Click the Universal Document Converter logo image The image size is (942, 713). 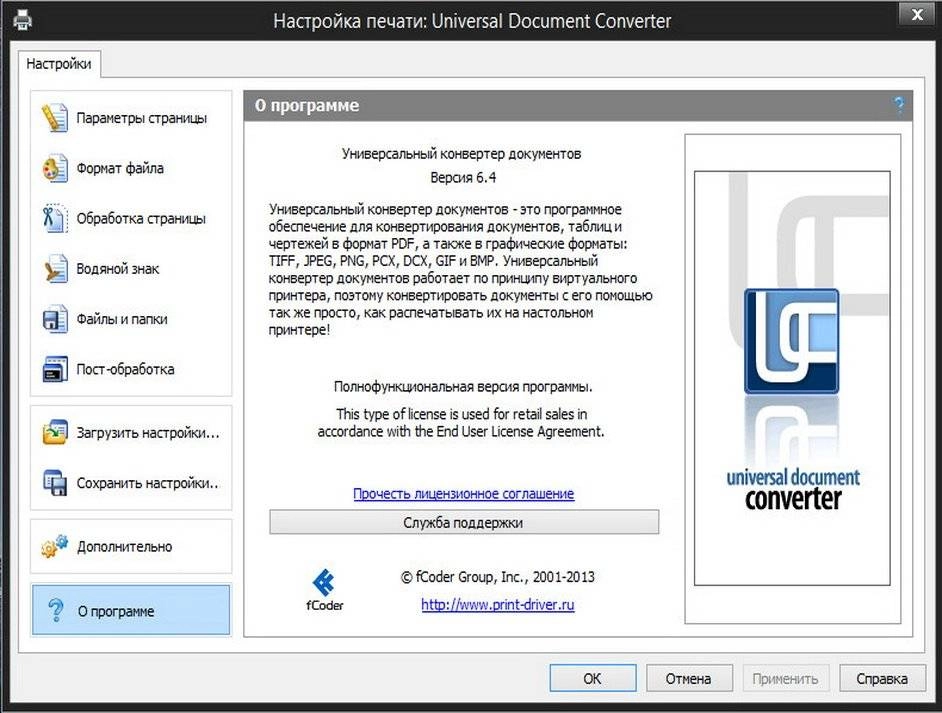(x=792, y=378)
